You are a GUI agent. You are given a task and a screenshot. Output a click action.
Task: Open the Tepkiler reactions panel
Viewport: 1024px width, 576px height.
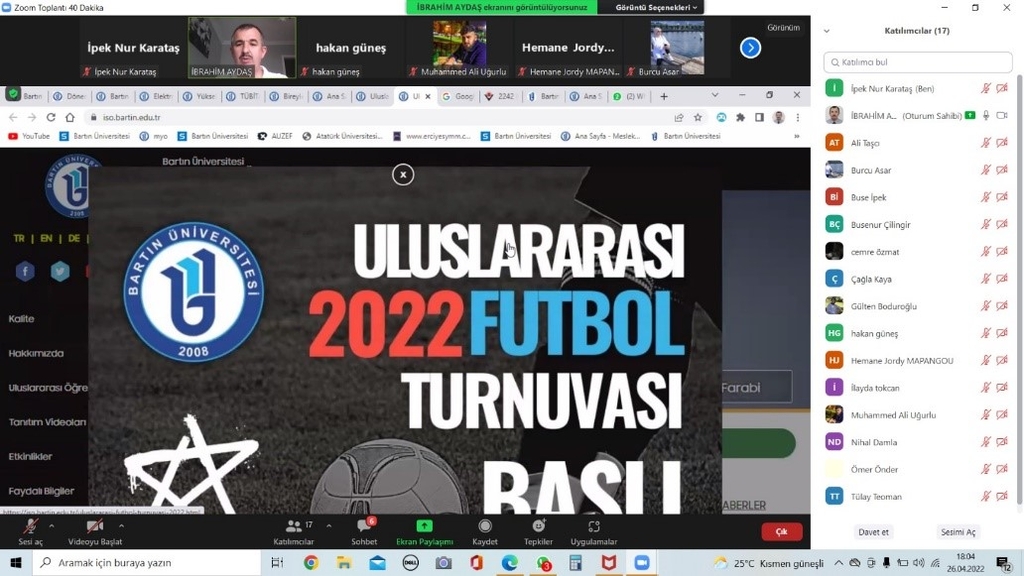pyautogui.click(x=538, y=527)
